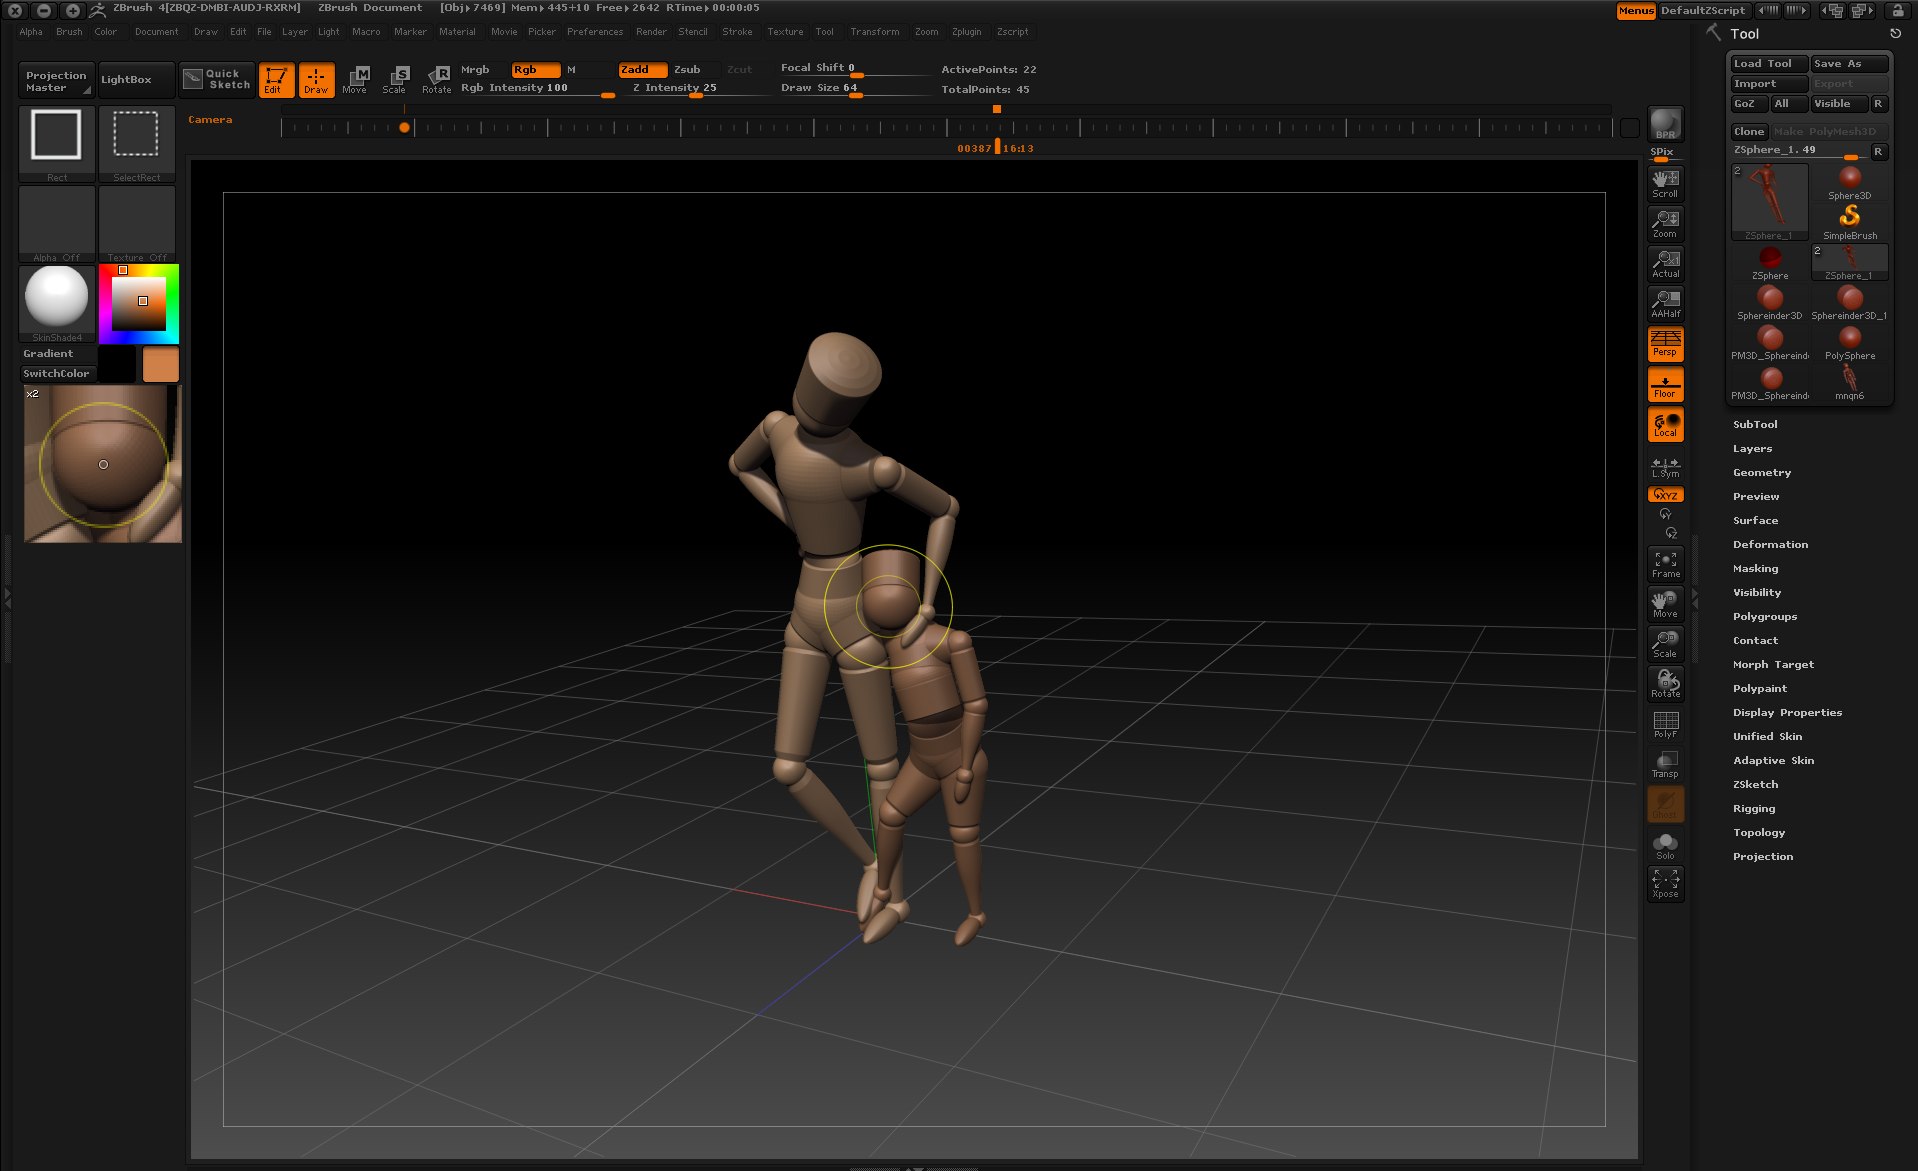The height and width of the screenshot is (1171, 1918).
Task: Click the Load Tool button
Action: (1767, 64)
